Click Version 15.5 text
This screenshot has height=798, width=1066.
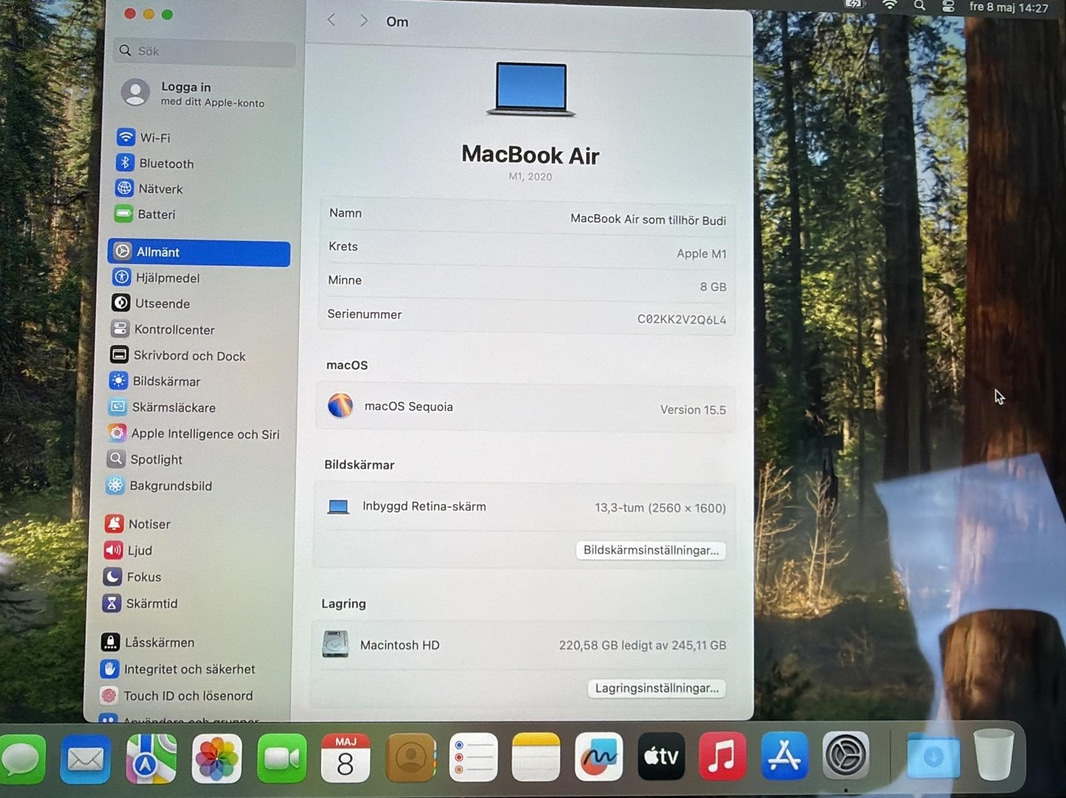click(693, 409)
